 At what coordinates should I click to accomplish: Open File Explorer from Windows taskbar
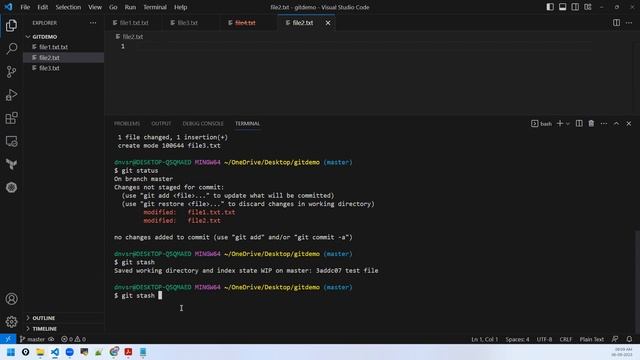[40, 352]
